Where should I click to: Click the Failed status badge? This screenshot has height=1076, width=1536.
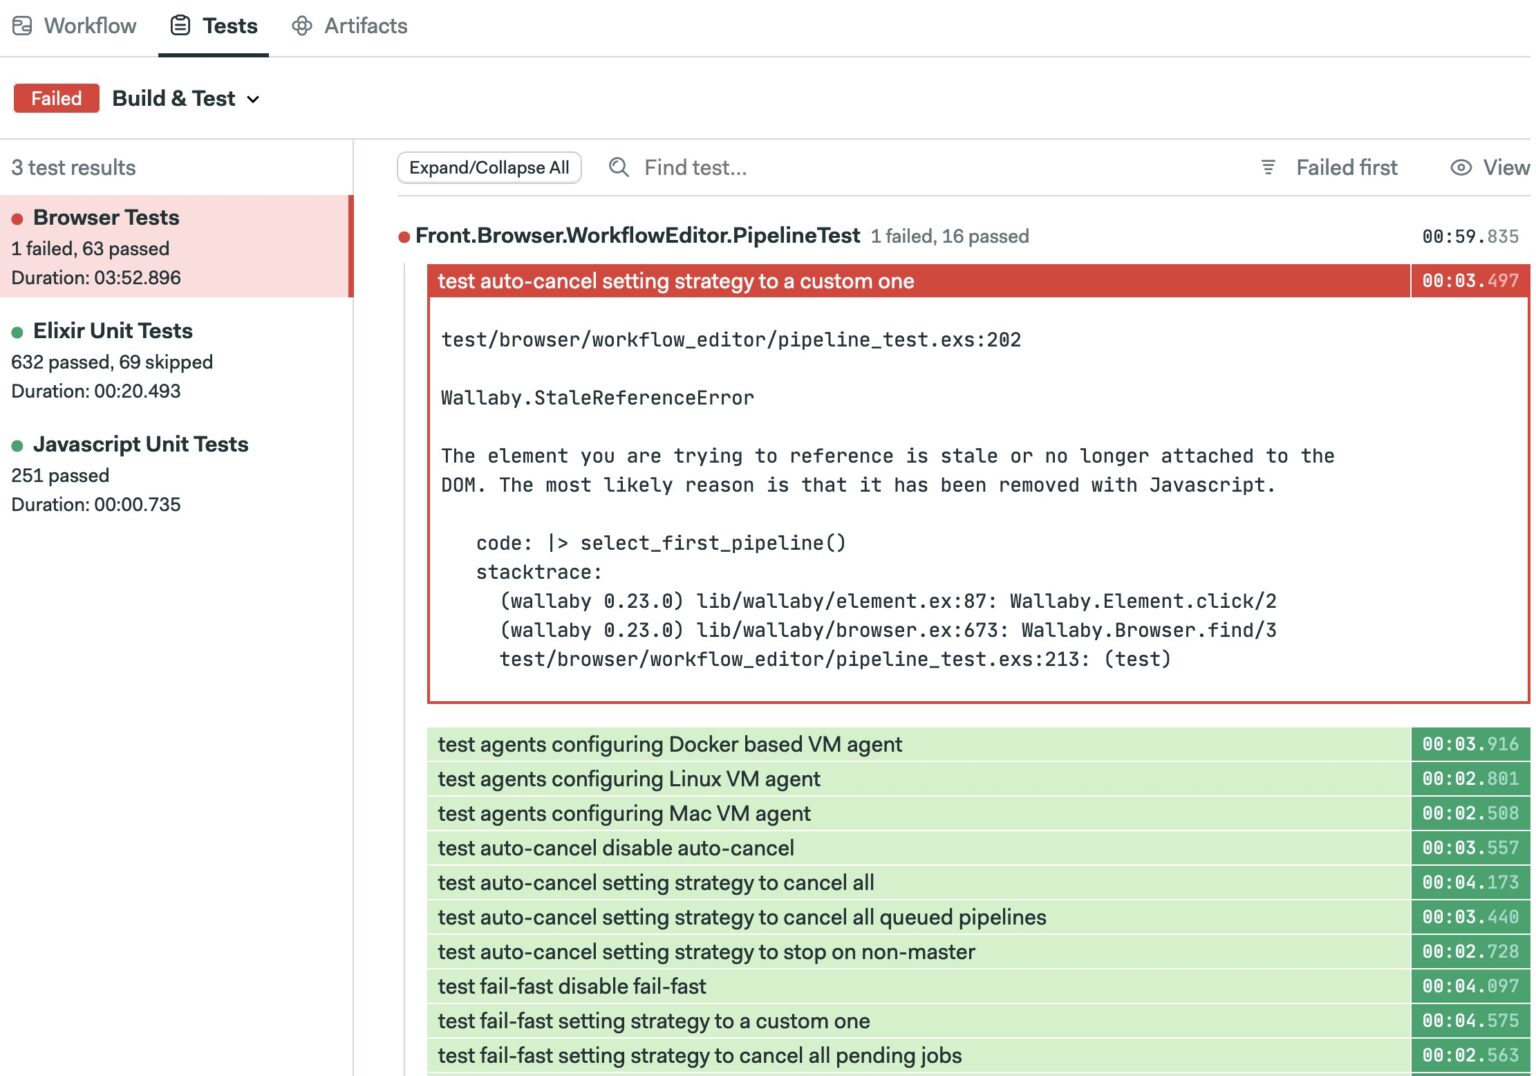pyautogui.click(x=56, y=98)
